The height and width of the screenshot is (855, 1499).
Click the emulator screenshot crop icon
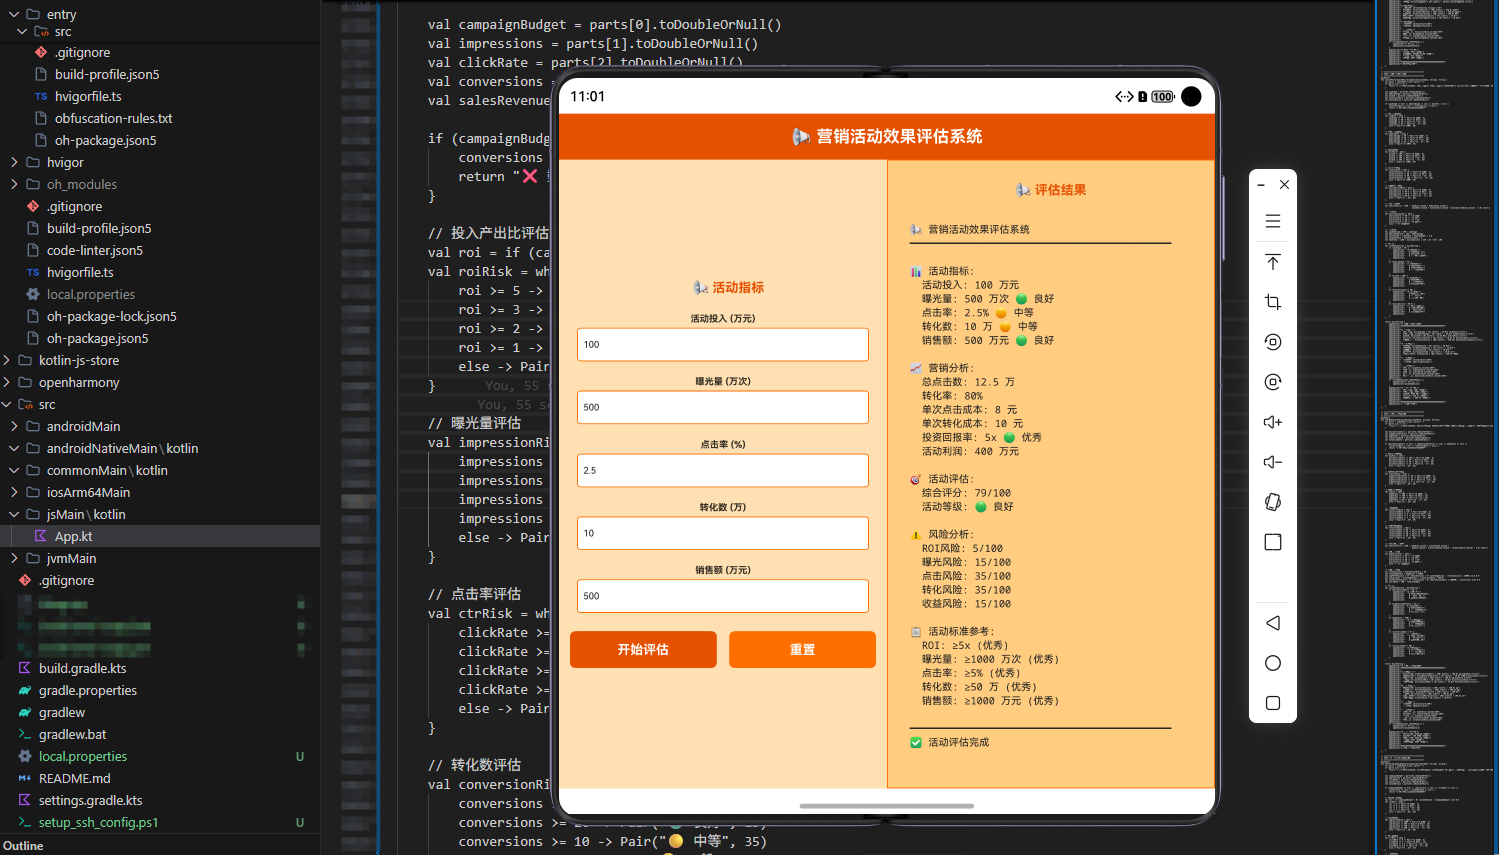[x=1272, y=302]
